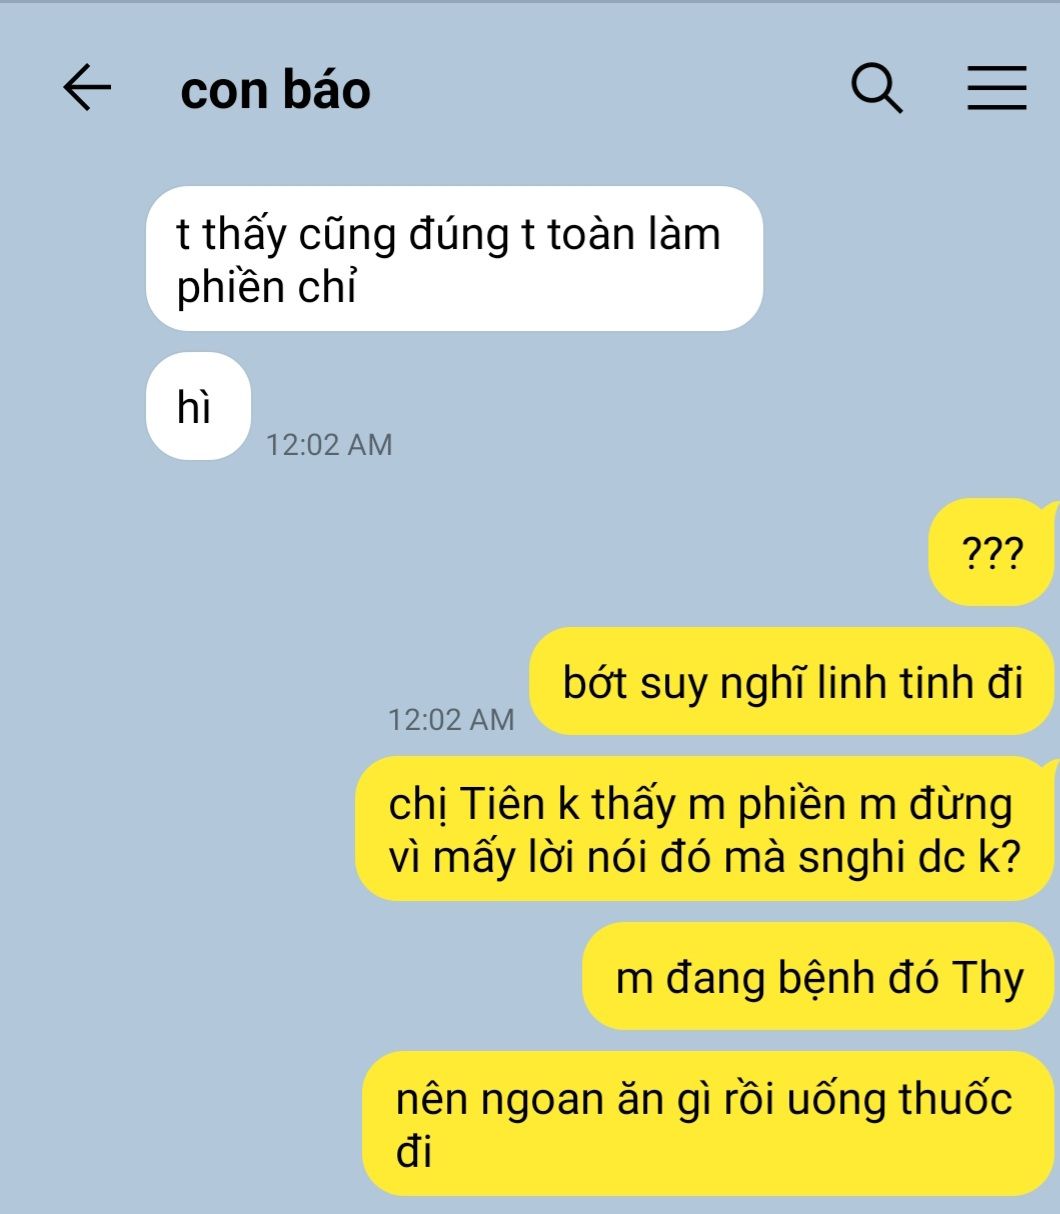The image size is (1060, 1214).
Task: Select the "t thấy cũng đúng" received message
Action: (x=454, y=258)
